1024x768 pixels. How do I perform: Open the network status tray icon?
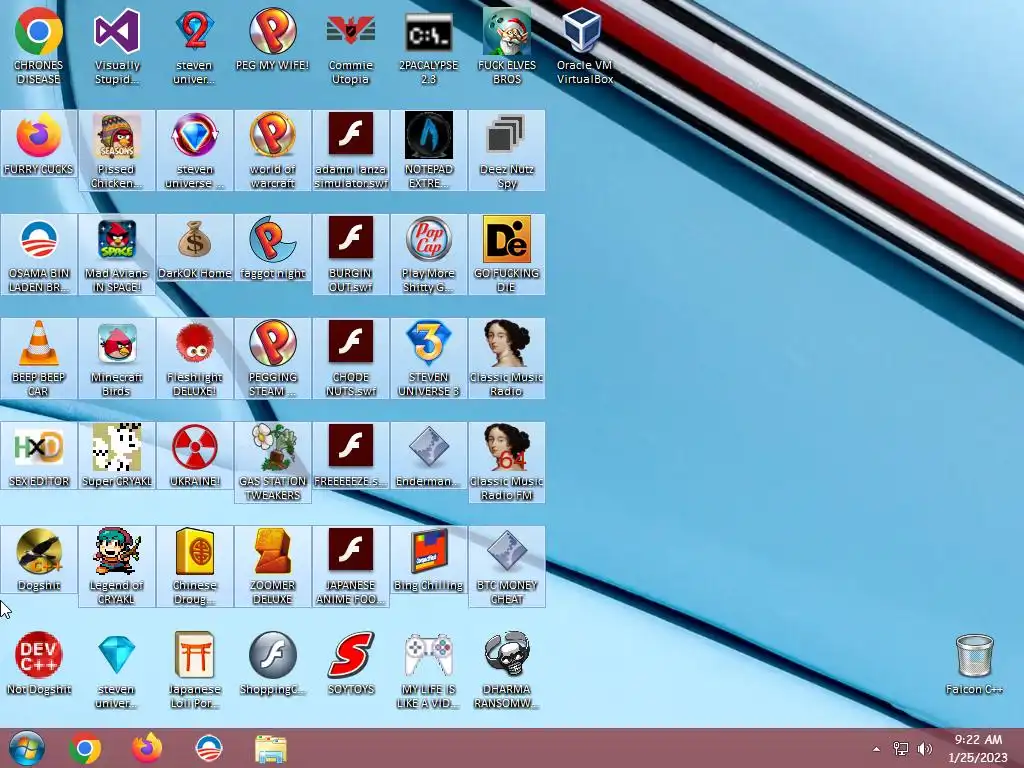[x=901, y=749]
